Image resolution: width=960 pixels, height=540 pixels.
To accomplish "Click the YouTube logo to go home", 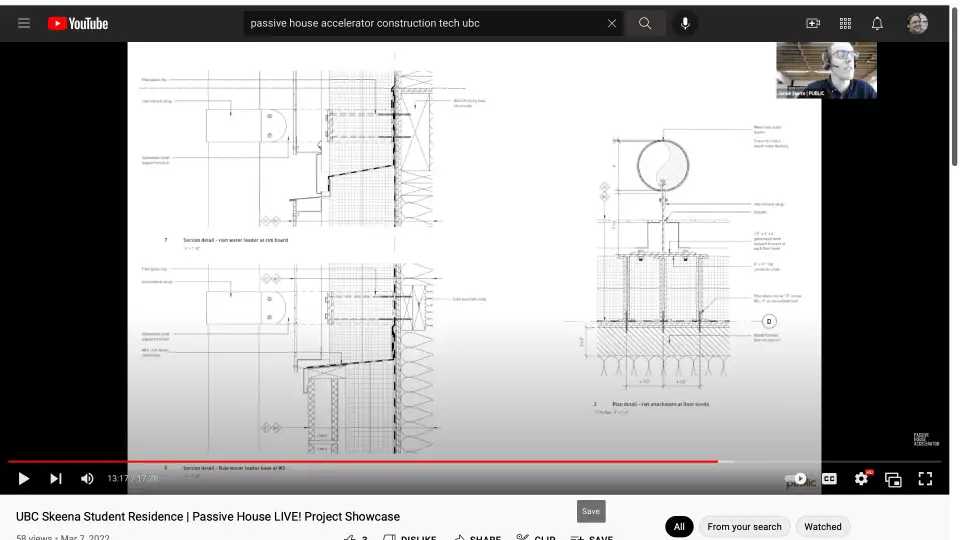I will tap(78, 23).
